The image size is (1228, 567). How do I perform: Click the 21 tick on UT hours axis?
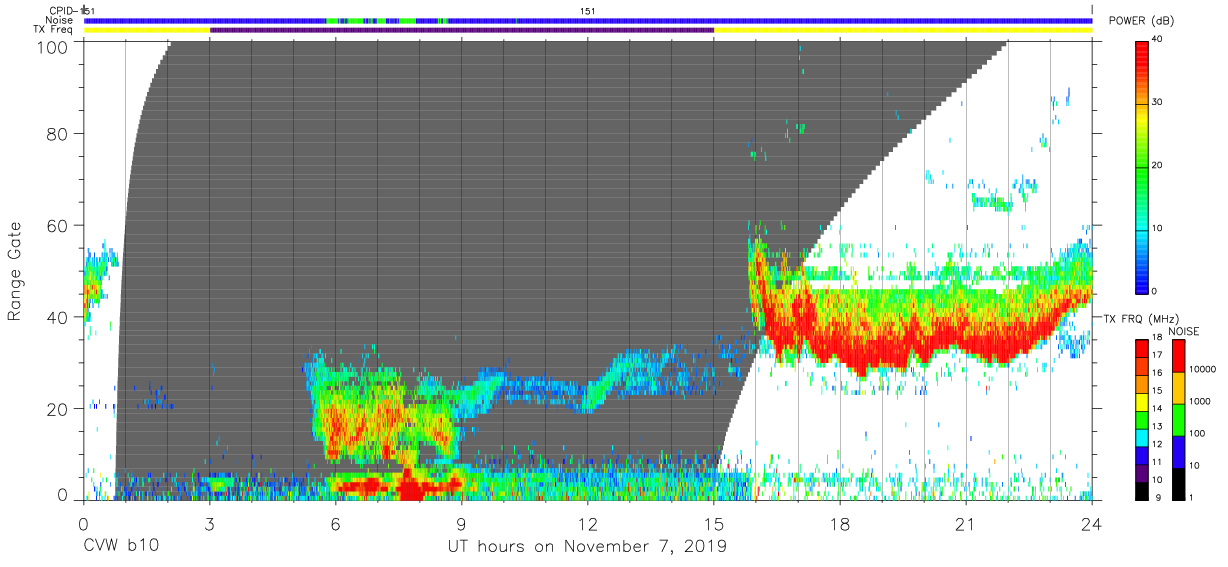tap(966, 524)
